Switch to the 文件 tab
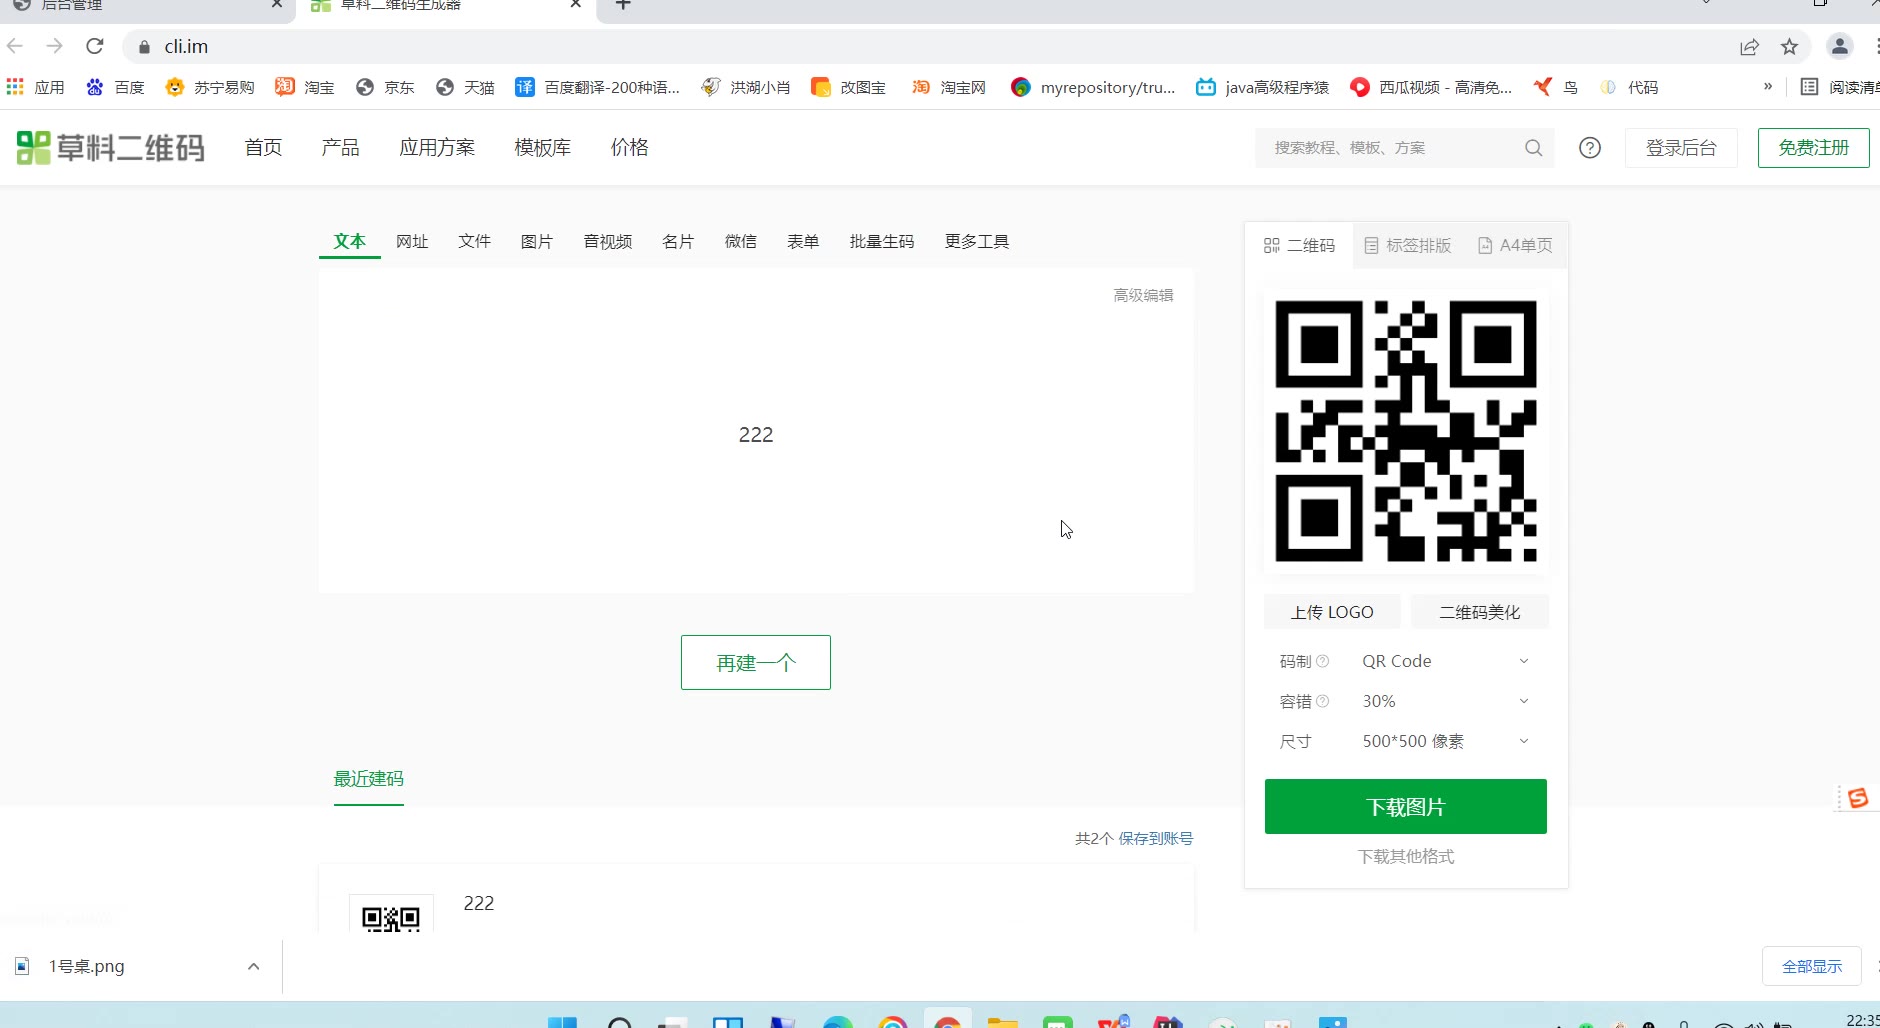This screenshot has height=1028, width=1880. click(x=474, y=241)
